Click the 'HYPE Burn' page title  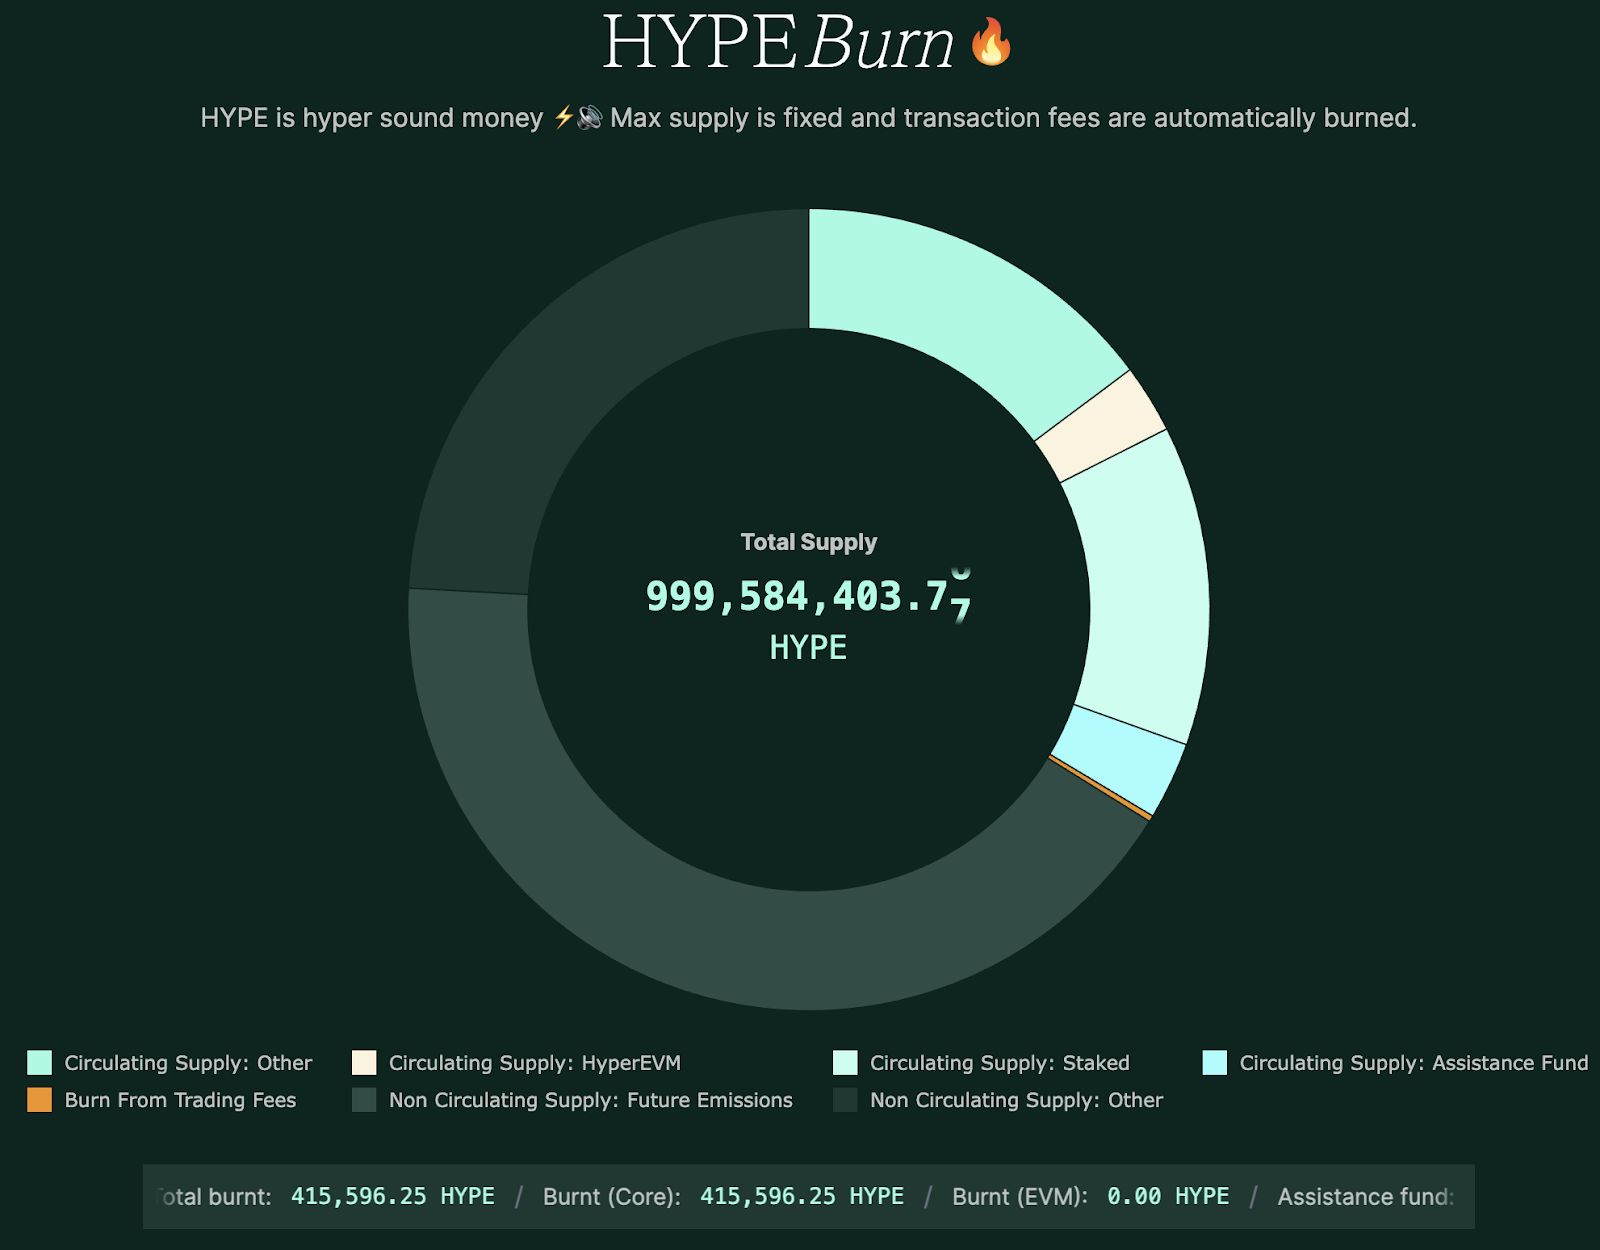pyautogui.click(x=778, y=44)
